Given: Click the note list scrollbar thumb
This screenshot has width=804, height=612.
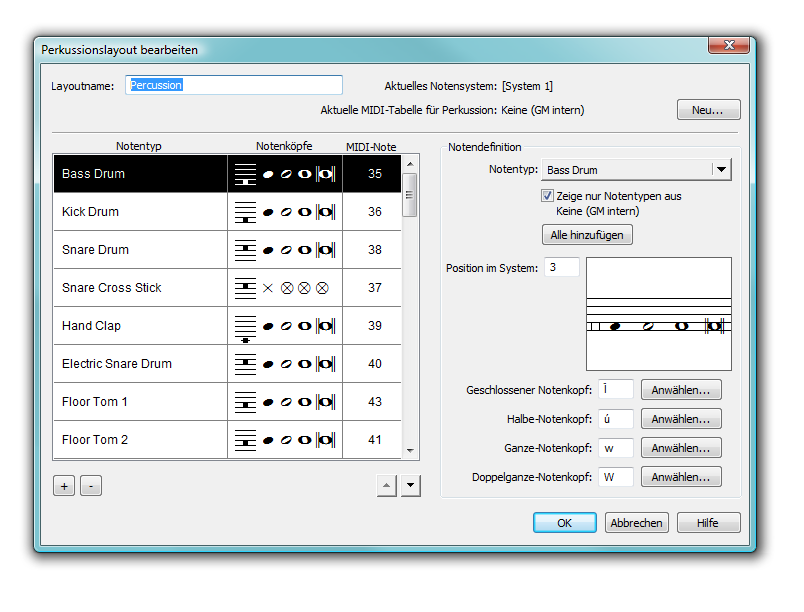Looking at the screenshot, I should coord(409,195).
